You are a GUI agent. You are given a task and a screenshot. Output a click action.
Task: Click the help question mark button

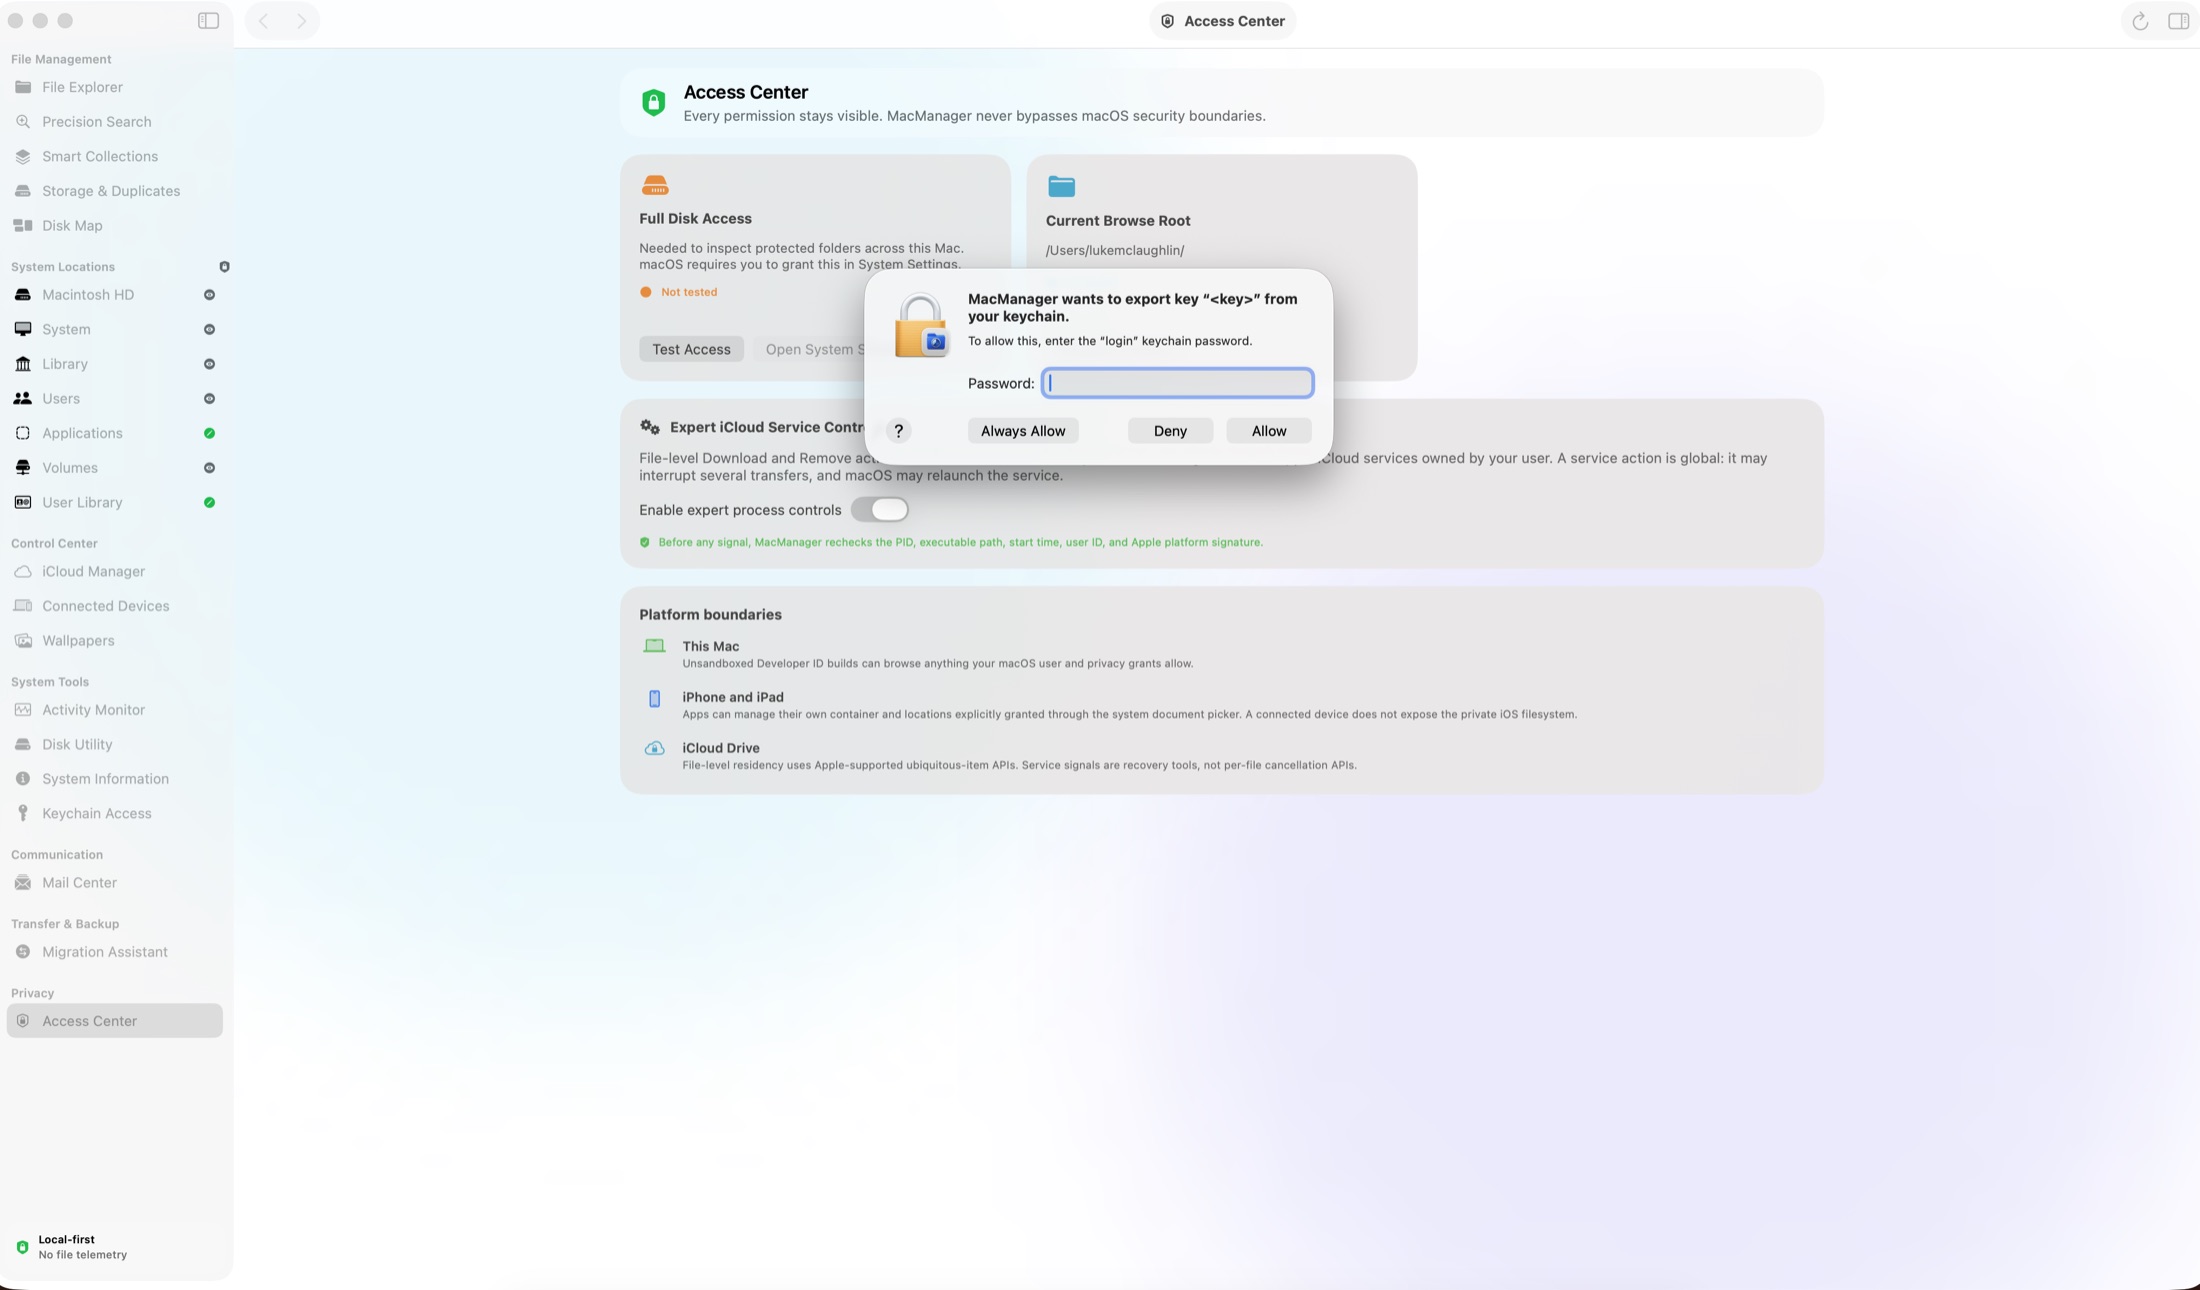coord(898,431)
